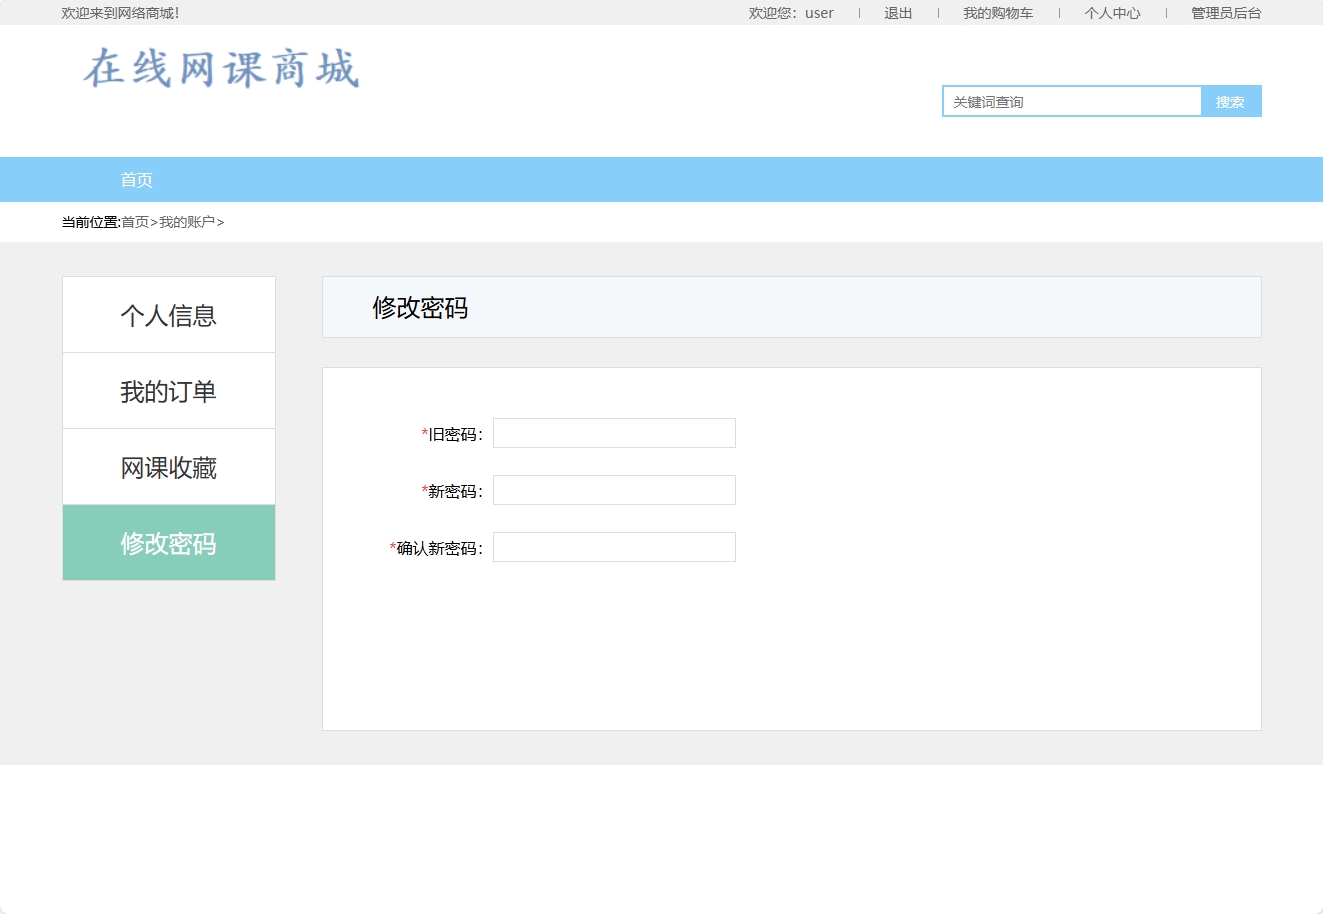The image size is (1323, 914).
Task: Open 网课收藏 in sidebar
Action: [x=168, y=466]
